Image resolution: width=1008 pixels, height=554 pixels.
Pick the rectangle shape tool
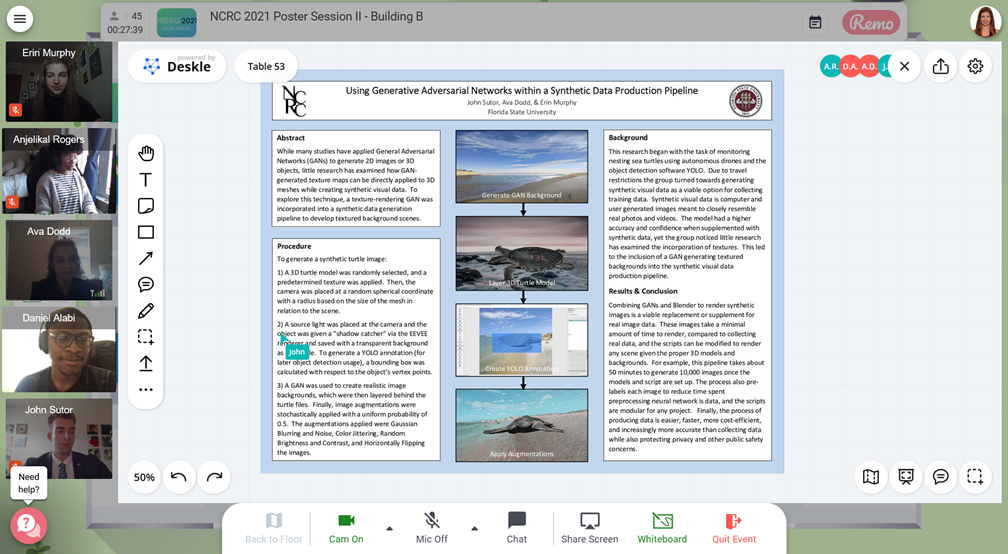[146, 232]
